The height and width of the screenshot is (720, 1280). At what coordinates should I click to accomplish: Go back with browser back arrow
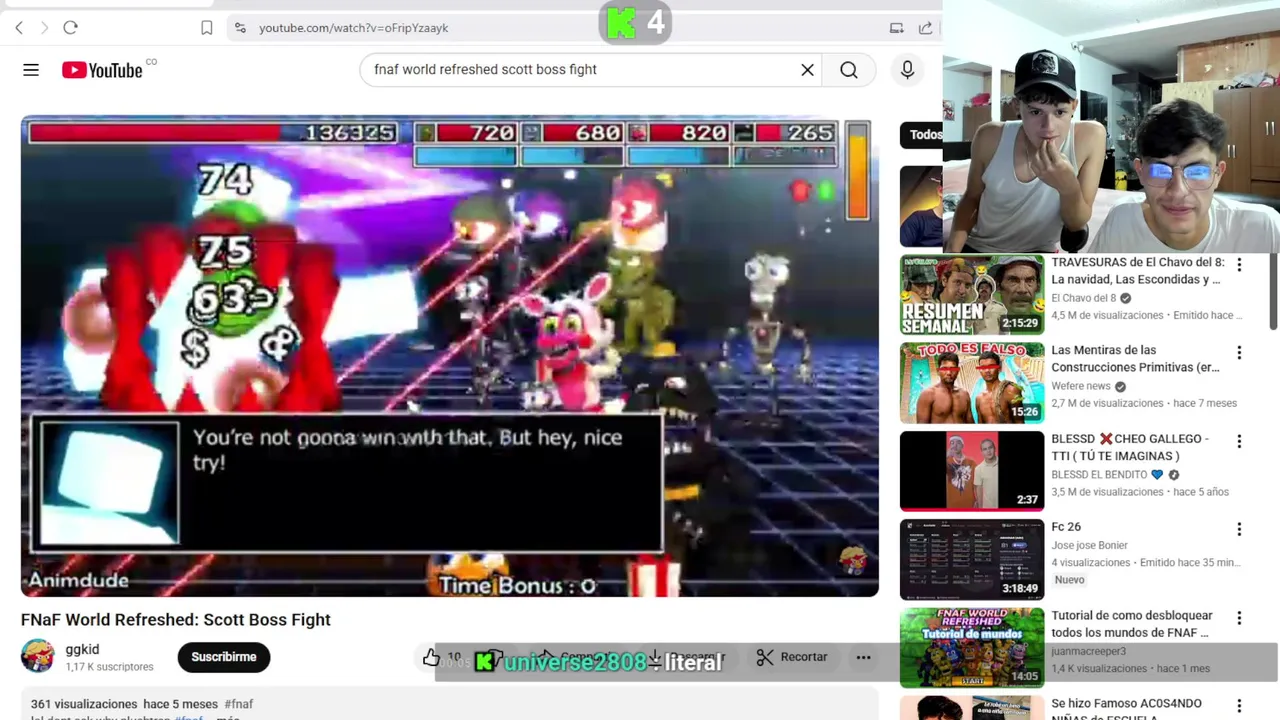point(19,28)
